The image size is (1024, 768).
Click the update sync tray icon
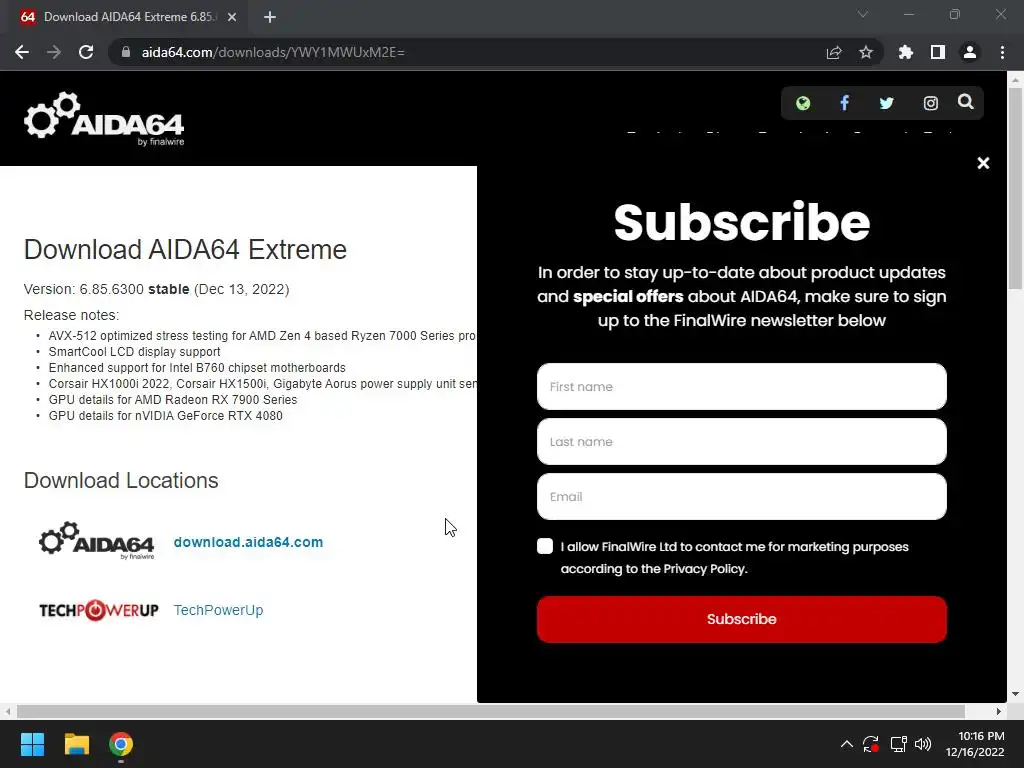(x=871, y=744)
